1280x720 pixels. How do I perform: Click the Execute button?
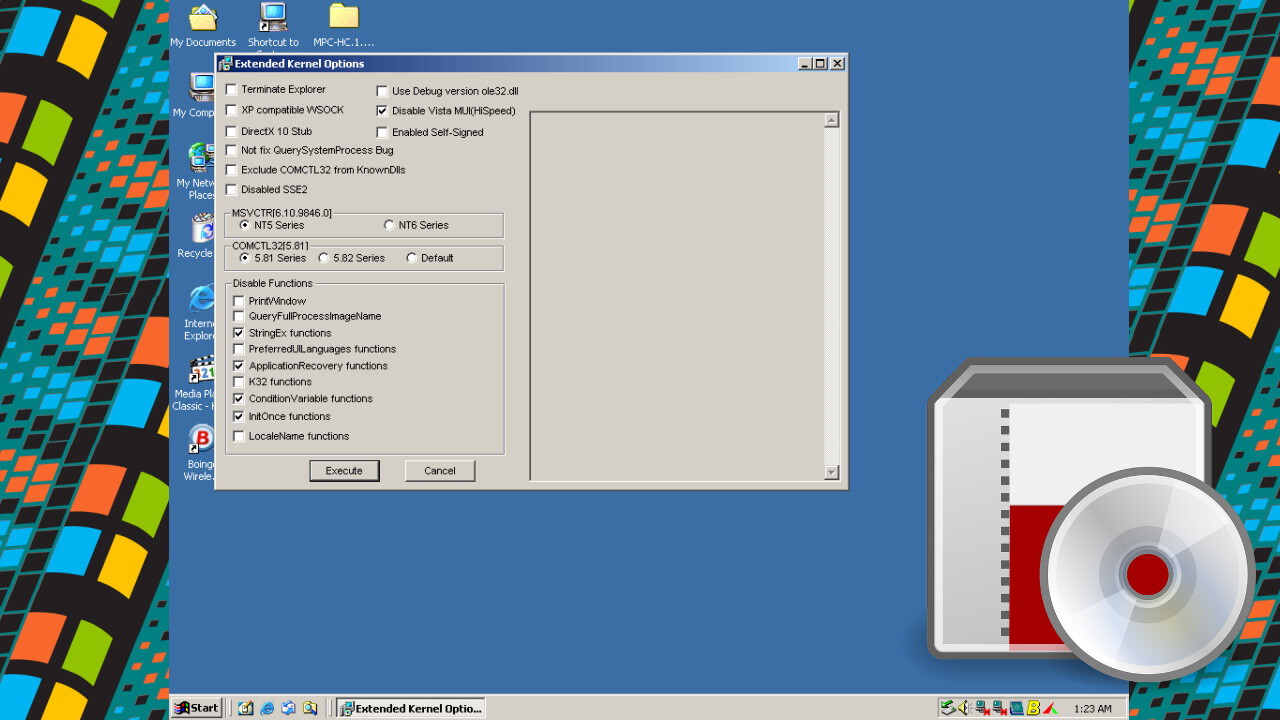tap(344, 470)
